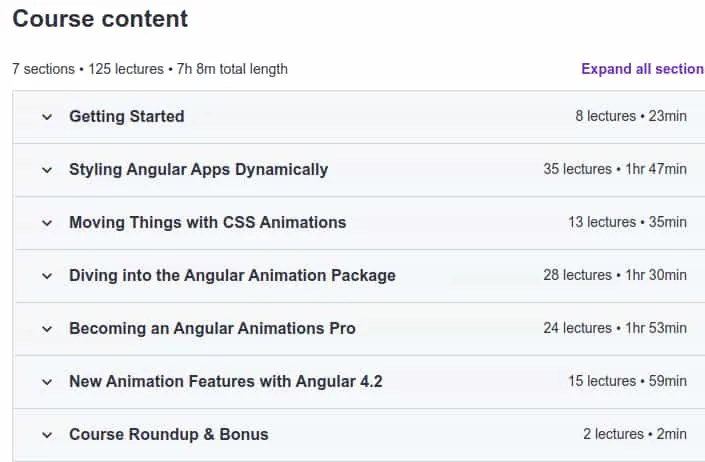Open Styling Angular Apps Dynamically title
The width and height of the screenshot is (705, 462).
click(x=199, y=170)
